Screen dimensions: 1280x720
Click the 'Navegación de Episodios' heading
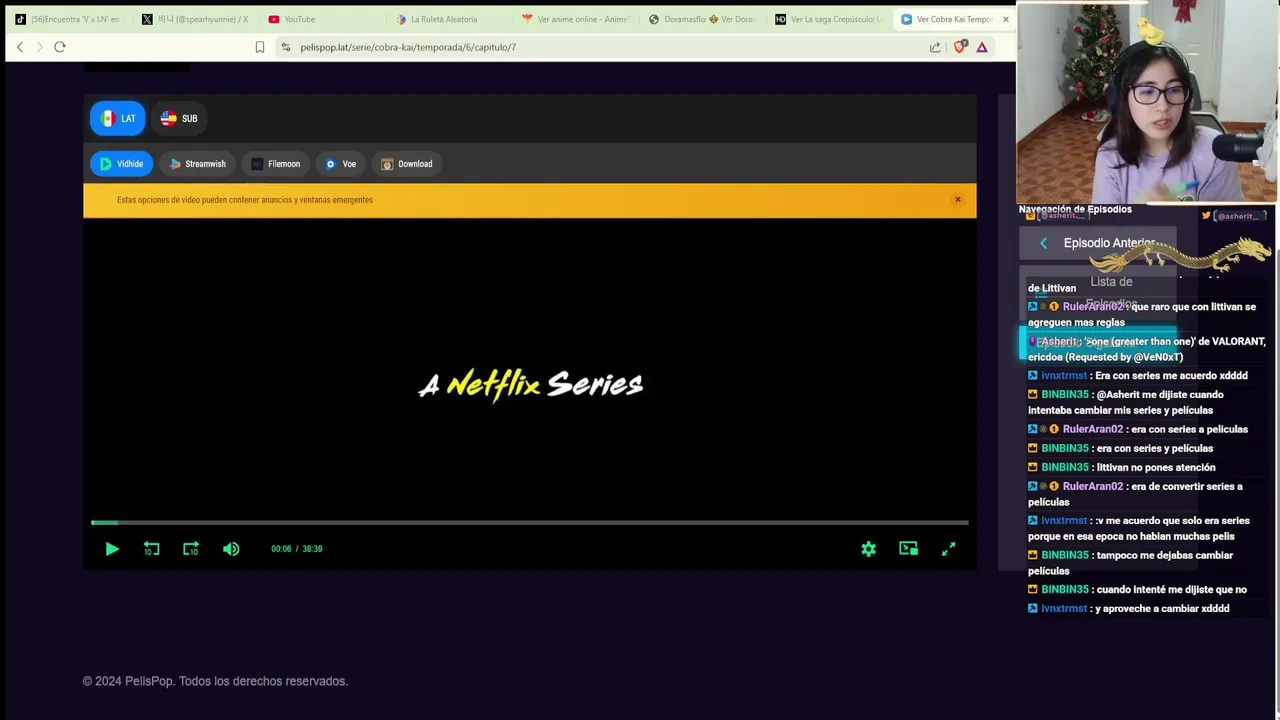pos(1075,209)
